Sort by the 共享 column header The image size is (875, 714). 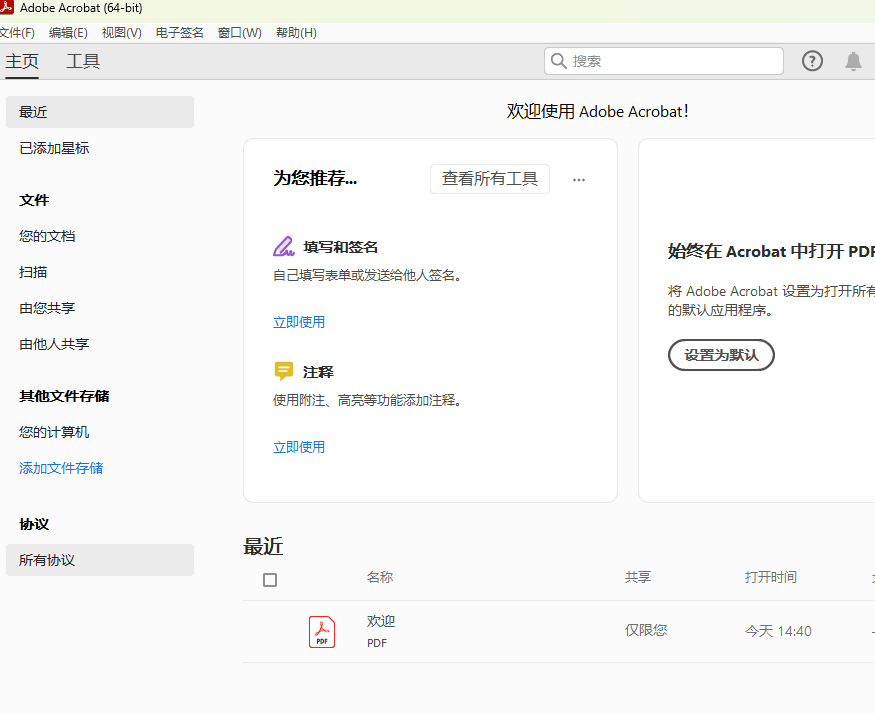tap(638, 577)
